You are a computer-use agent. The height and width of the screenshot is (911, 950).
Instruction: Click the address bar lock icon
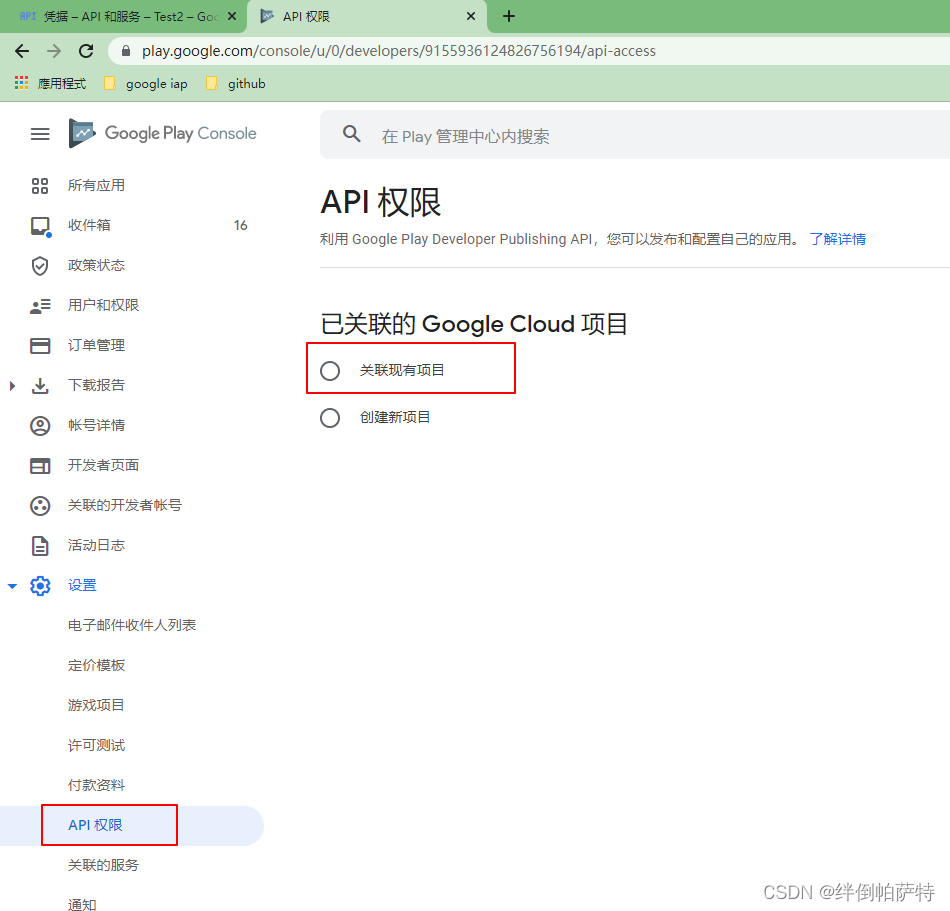[x=126, y=51]
